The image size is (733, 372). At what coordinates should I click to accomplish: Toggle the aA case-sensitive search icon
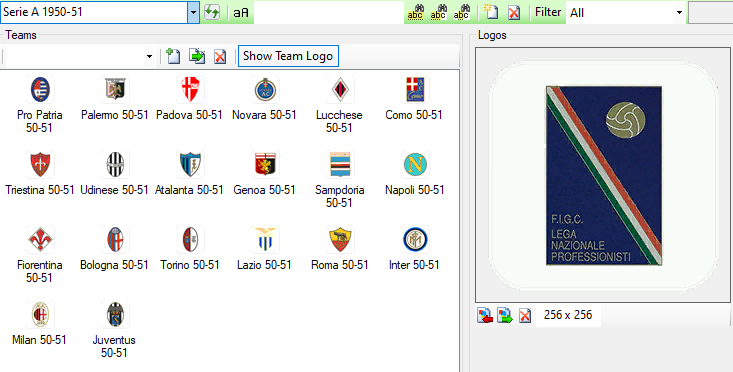pos(241,13)
